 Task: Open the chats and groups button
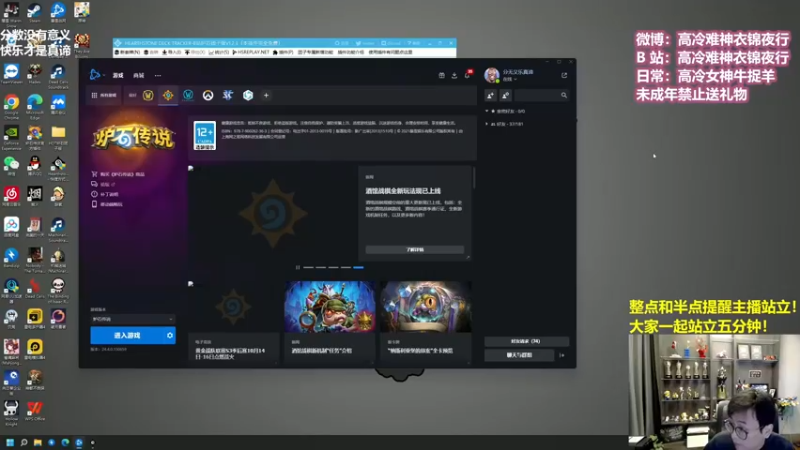[x=519, y=355]
